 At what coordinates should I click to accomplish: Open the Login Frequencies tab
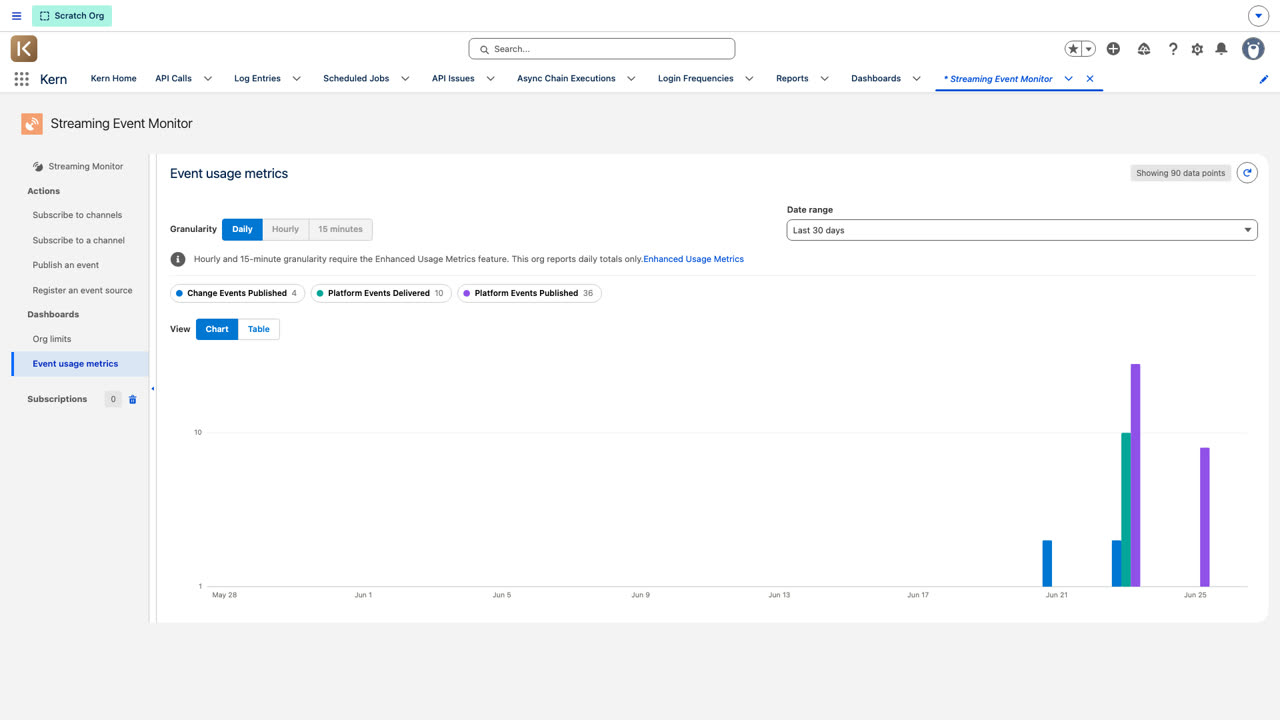695,78
